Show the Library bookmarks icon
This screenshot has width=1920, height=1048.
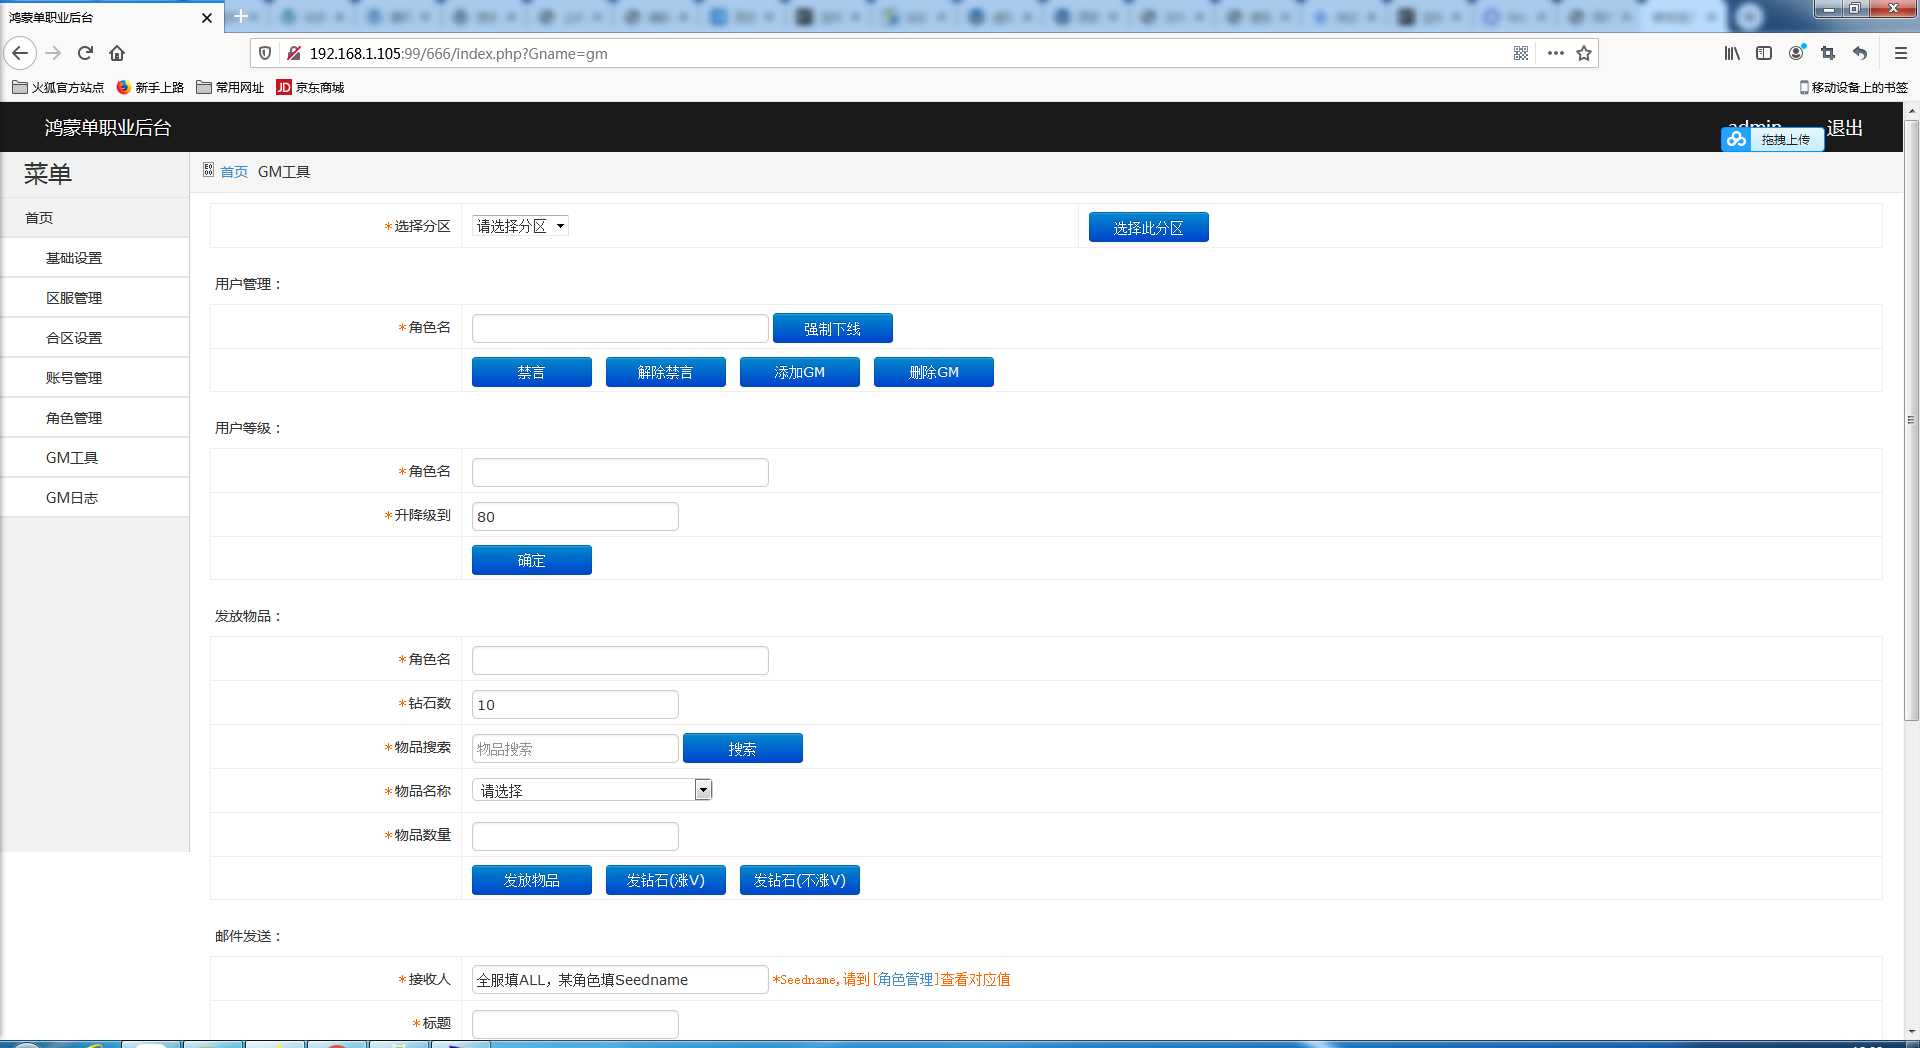[1732, 53]
